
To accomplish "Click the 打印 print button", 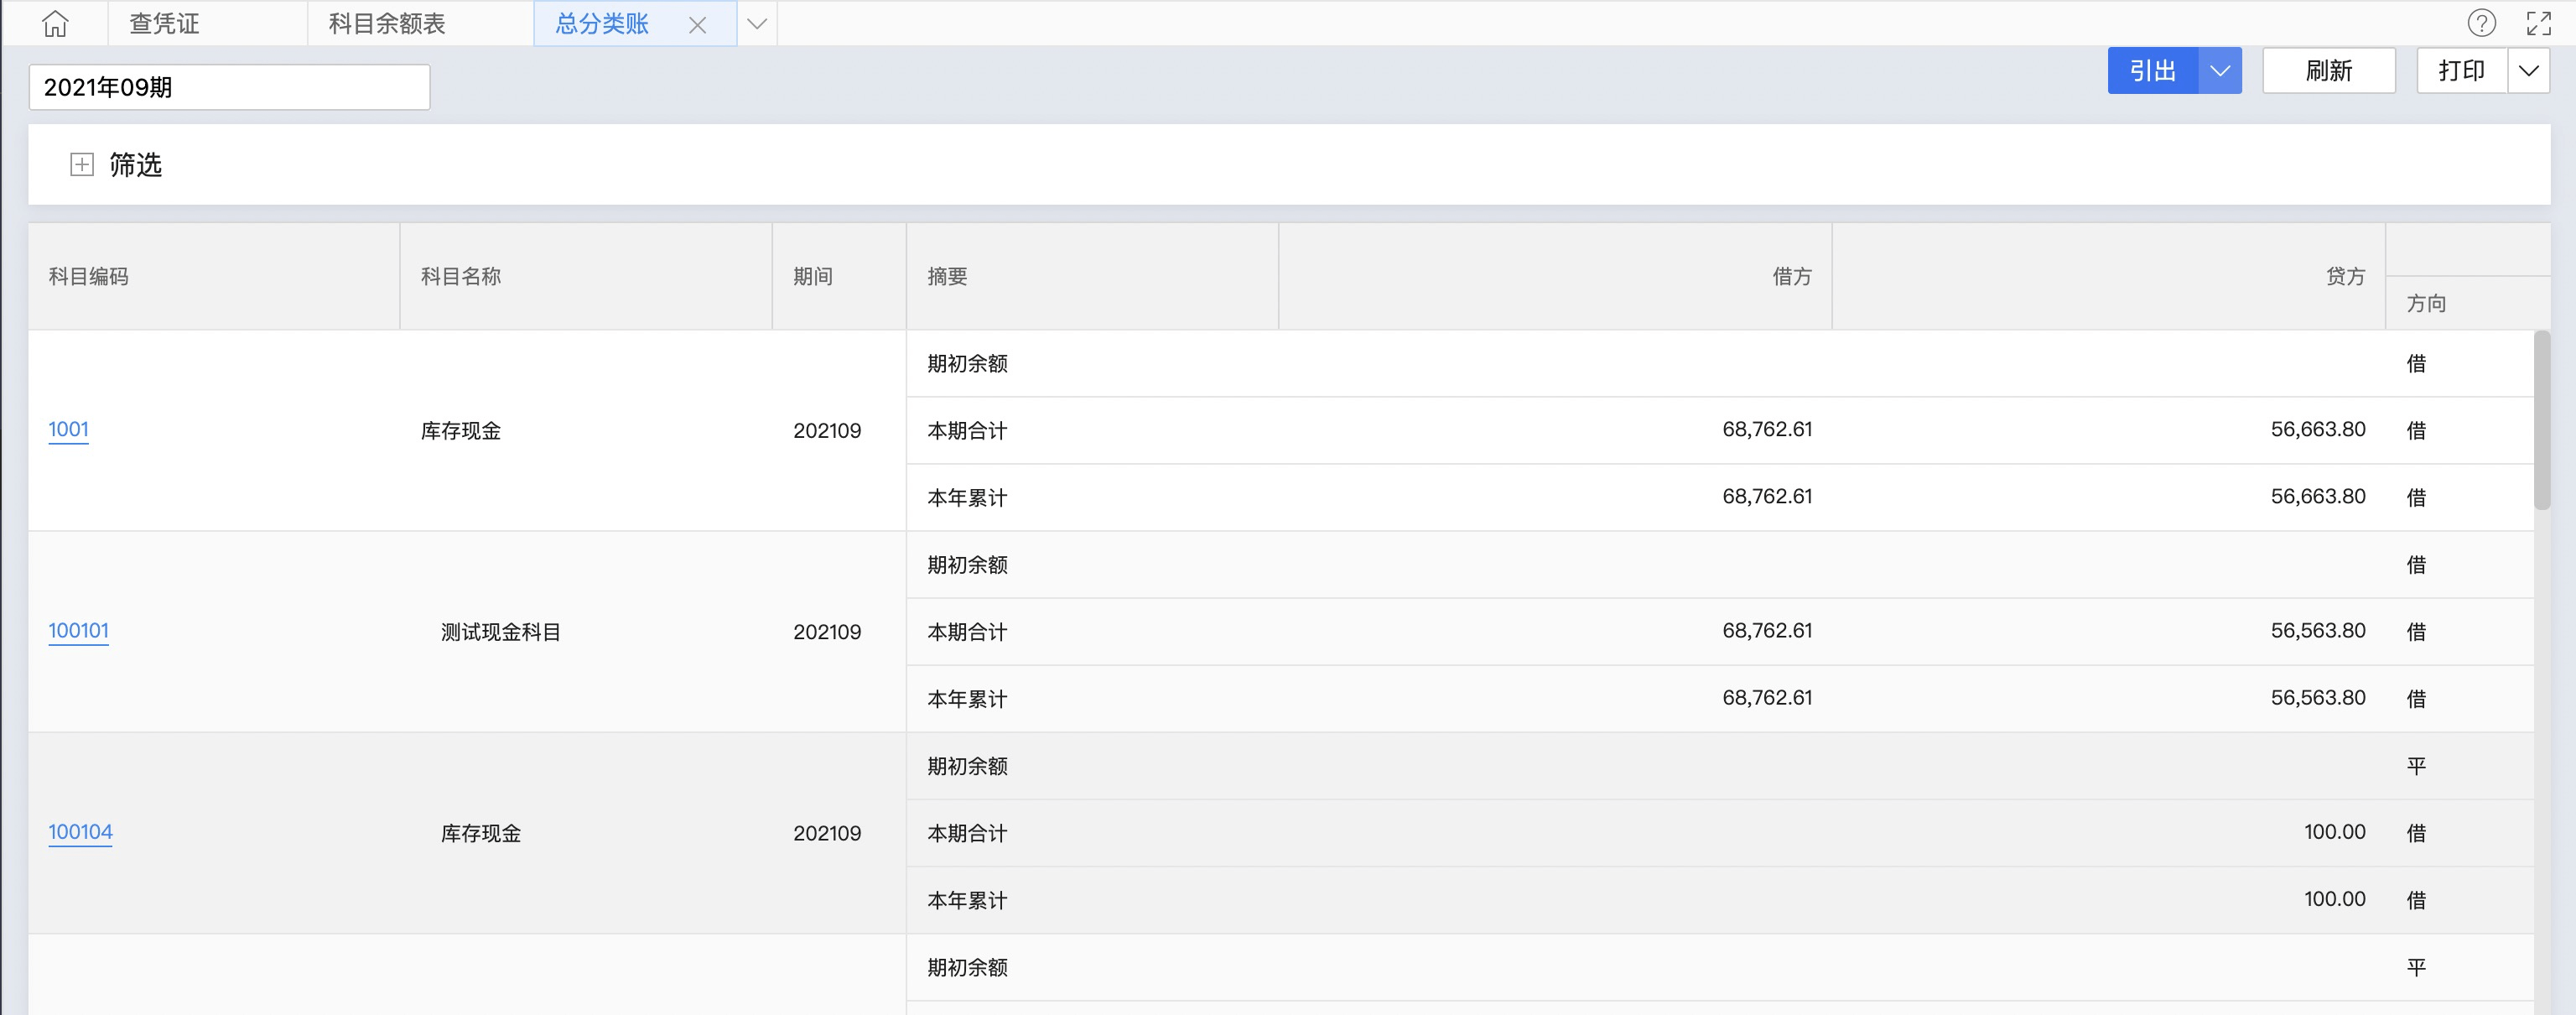I will (x=2461, y=71).
